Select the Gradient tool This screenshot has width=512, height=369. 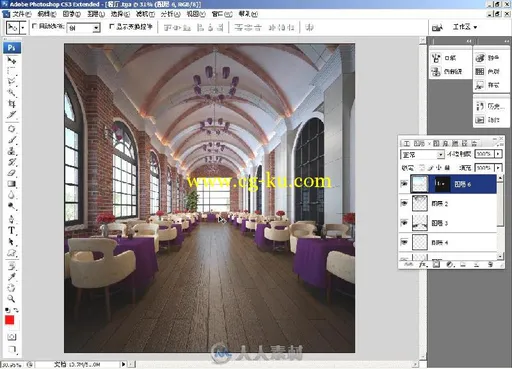pos(12,184)
